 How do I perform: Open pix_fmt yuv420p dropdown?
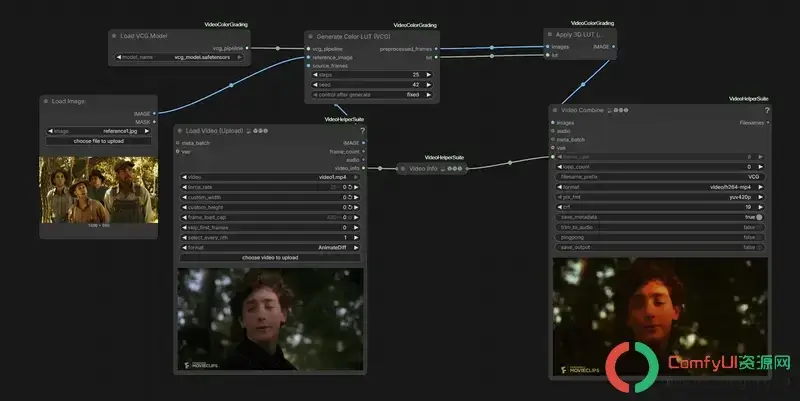[x=660, y=197]
